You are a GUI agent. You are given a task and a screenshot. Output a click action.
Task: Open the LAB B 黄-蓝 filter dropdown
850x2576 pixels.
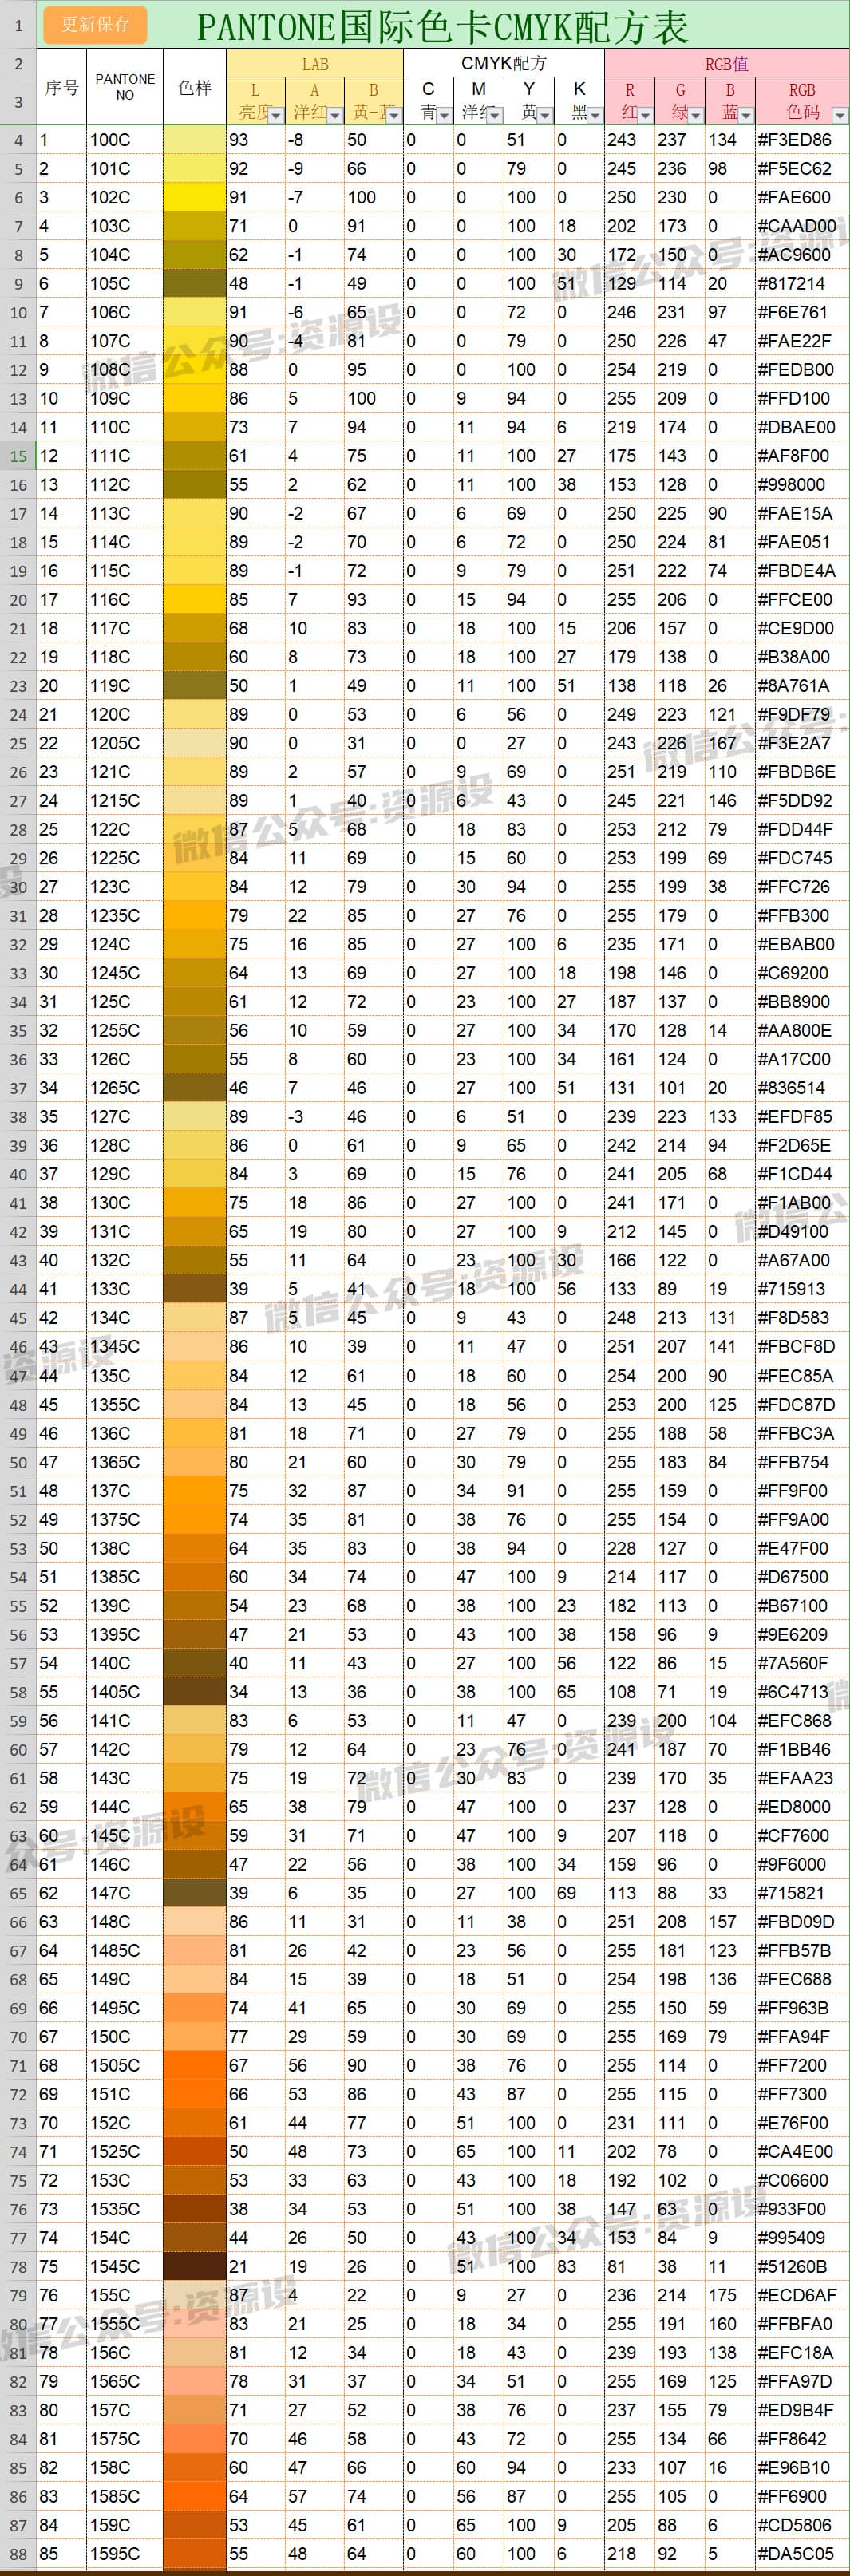pos(394,115)
